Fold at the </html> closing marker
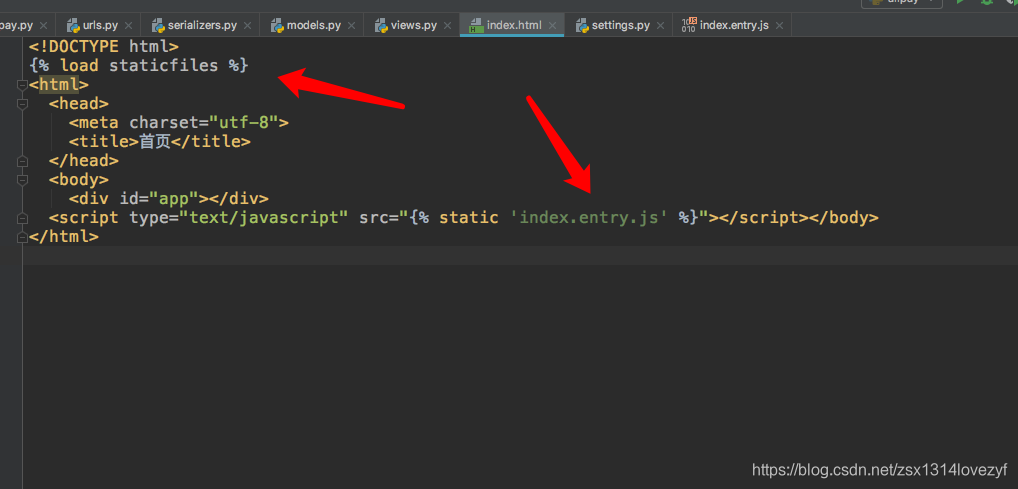1018x489 pixels. pyautogui.click(x=23, y=237)
